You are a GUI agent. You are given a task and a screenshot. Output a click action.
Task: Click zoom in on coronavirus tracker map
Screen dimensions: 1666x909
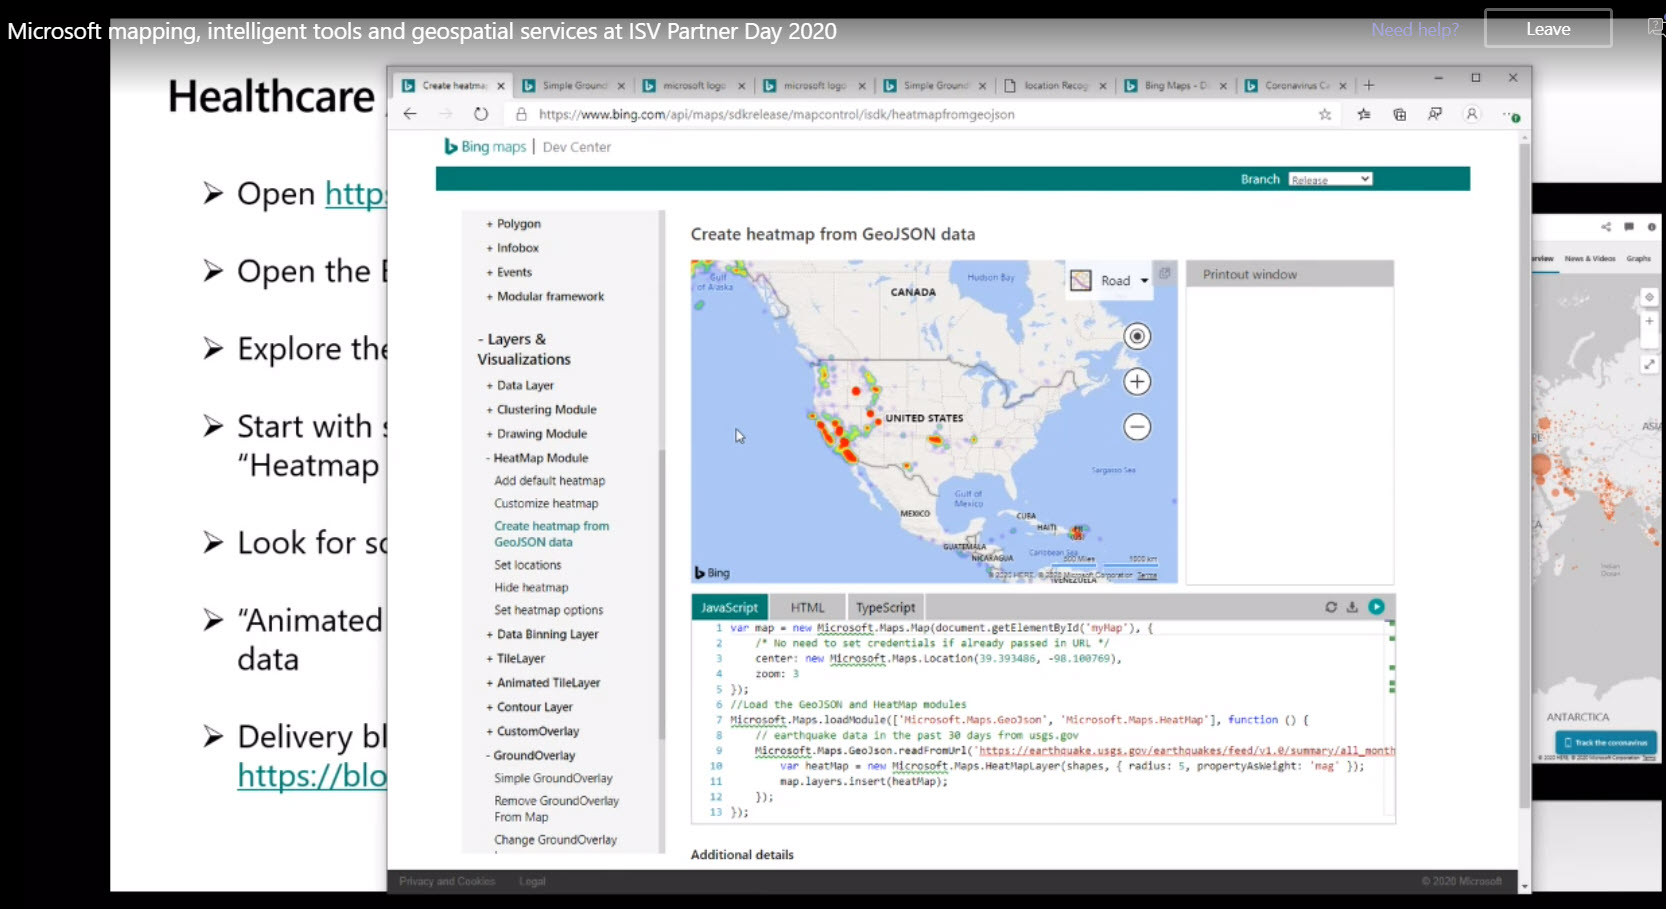1649,321
